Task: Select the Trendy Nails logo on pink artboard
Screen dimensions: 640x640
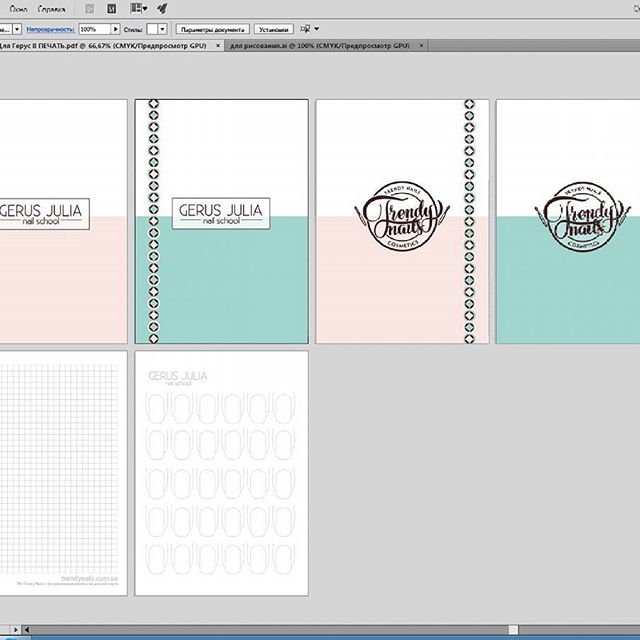Action: click(402, 216)
